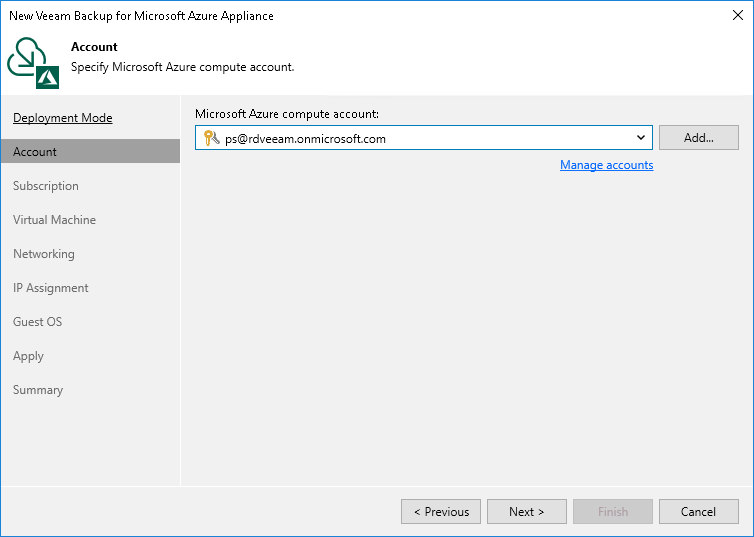The width and height of the screenshot is (754, 537).
Task: Go to the Deployment Mode step
Action: pos(62,118)
